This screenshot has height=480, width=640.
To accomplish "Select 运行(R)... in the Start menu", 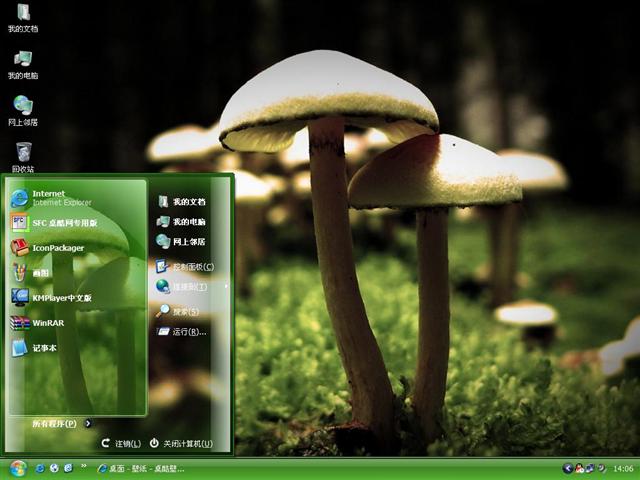I will coord(186,331).
